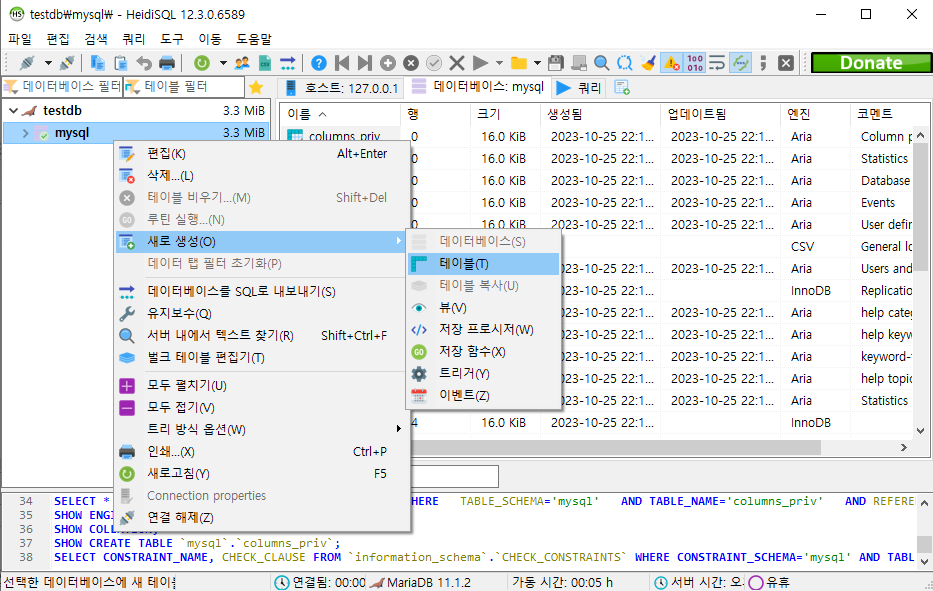Choose 편집(K) in the context menu
The width and height of the screenshot is (933, 591).
tap(262, 154)
